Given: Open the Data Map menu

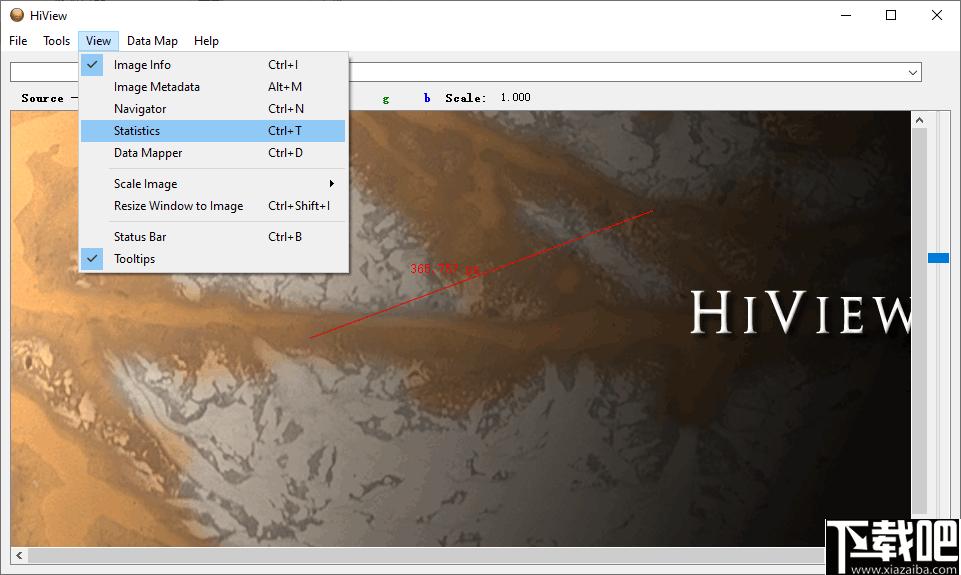Looking at the screenshot, I should pyautogui.click(x=152, y=40).
